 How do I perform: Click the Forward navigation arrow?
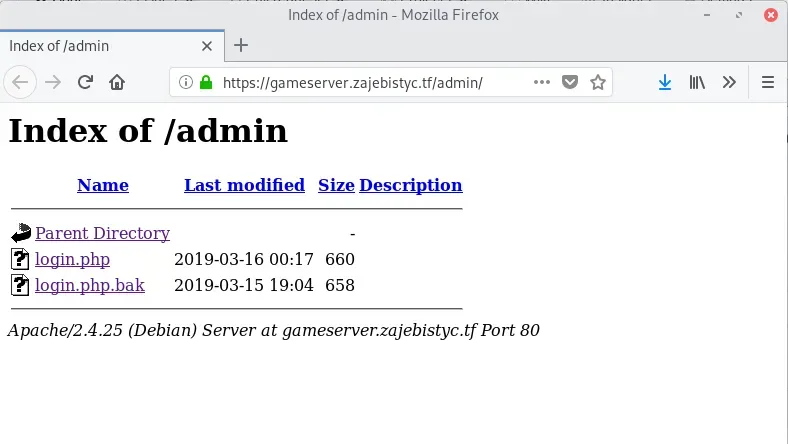click(53, 82)
